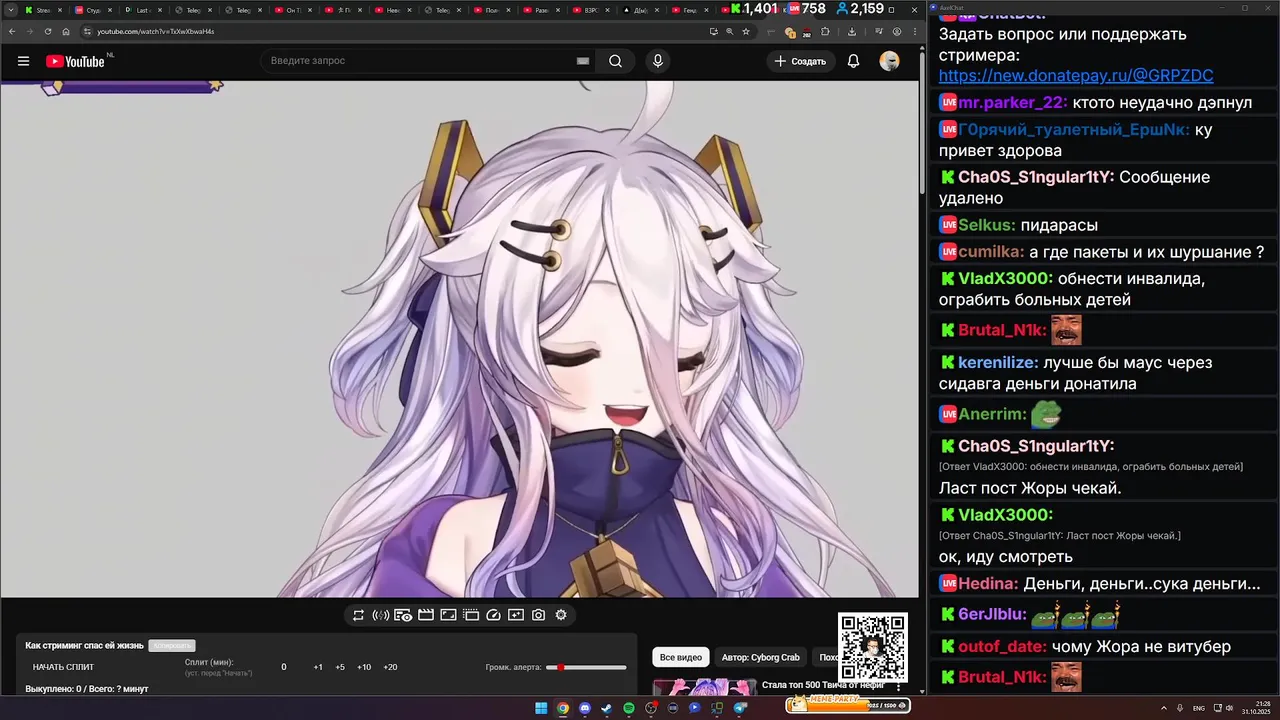The height and width of the screenshot is (720, 1280).
Task: Click the clapperboard icon in player toolbar
Action: 425,615
